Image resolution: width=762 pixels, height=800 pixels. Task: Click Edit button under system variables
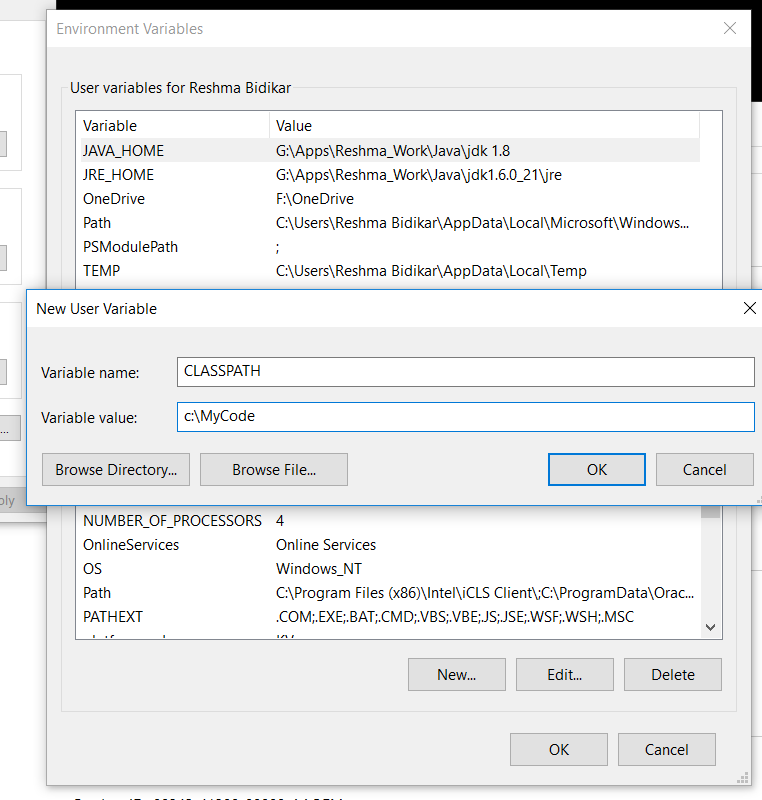click(564, 674)
